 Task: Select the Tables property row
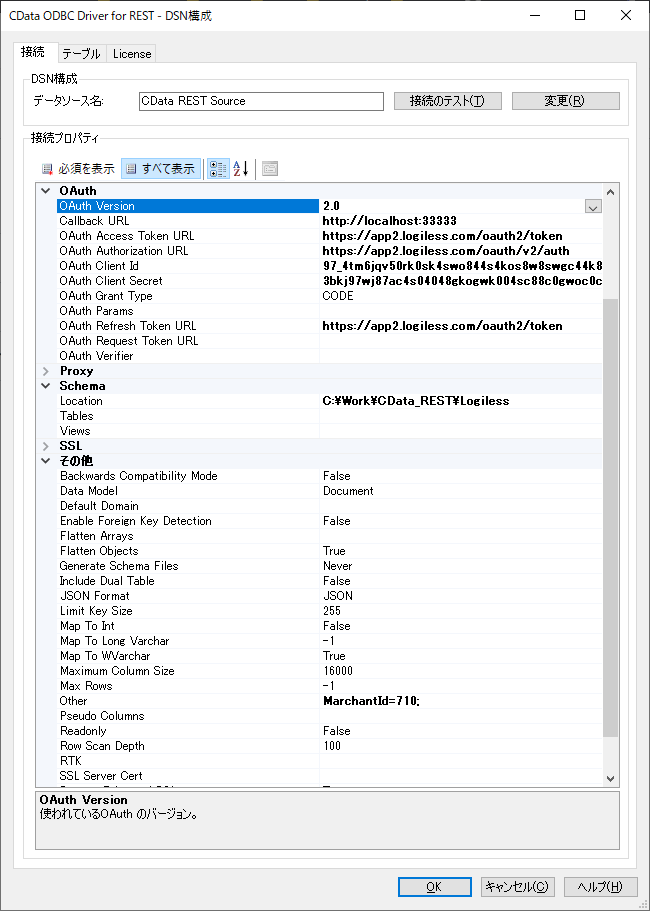pyautogui.click(x=330, y=416)
